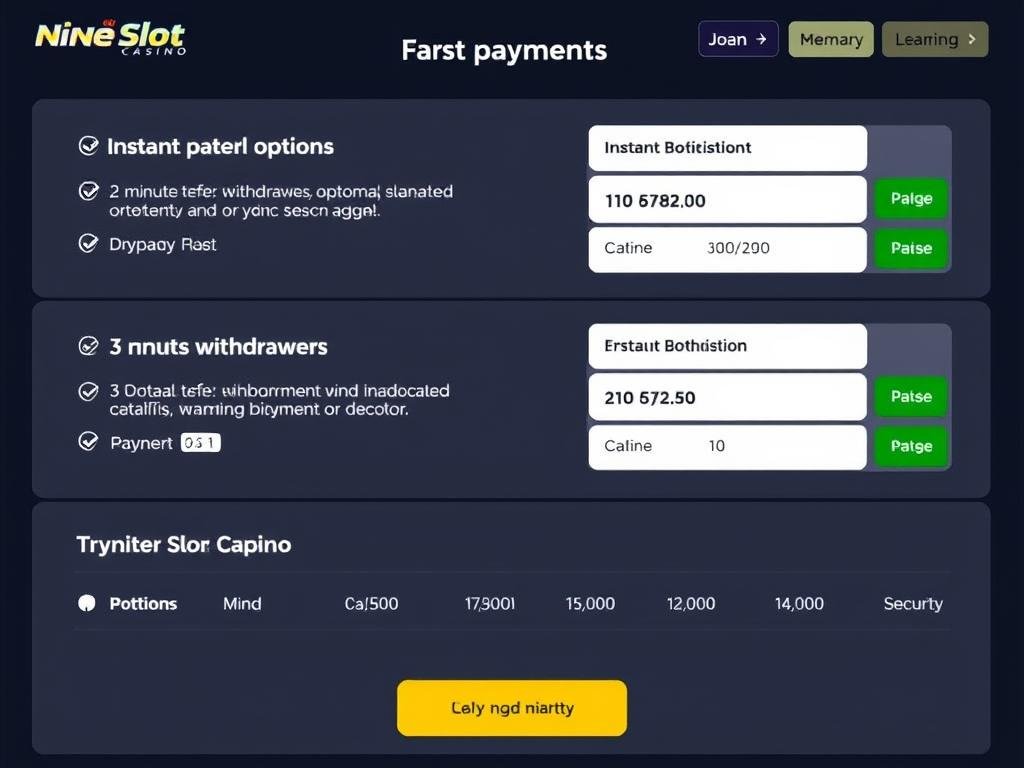
Task: Click the NineSlot Casino logo
Action: pyautogui.click(x=110, y=38)
